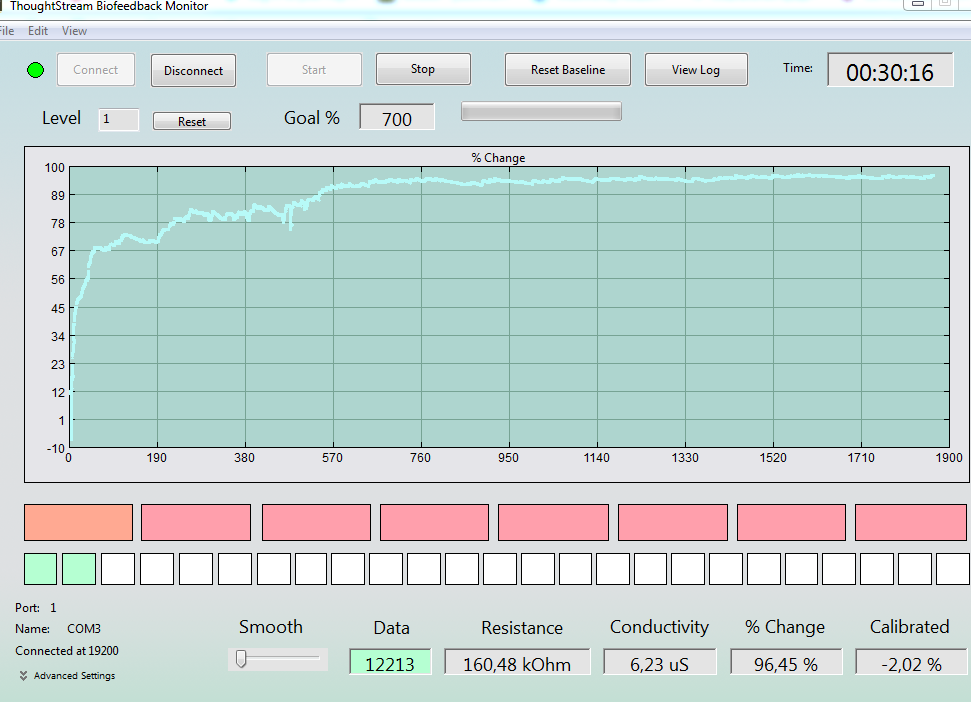Click the Disconnect button
Viewport: 971px width, 702px height.
[193, 71]
